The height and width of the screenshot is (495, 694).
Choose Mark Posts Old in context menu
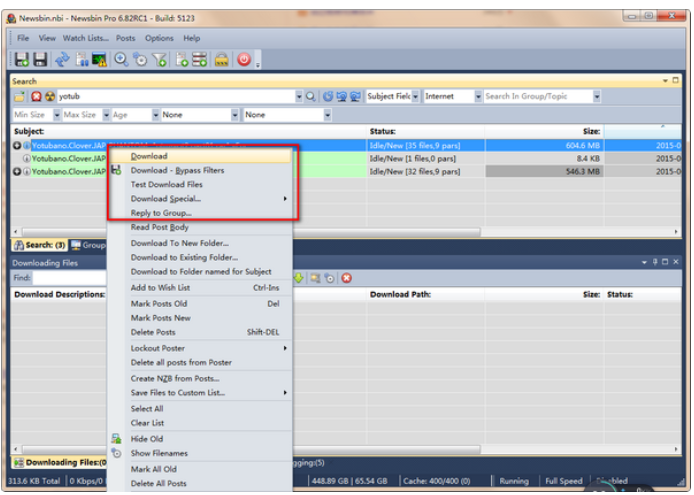200,304
